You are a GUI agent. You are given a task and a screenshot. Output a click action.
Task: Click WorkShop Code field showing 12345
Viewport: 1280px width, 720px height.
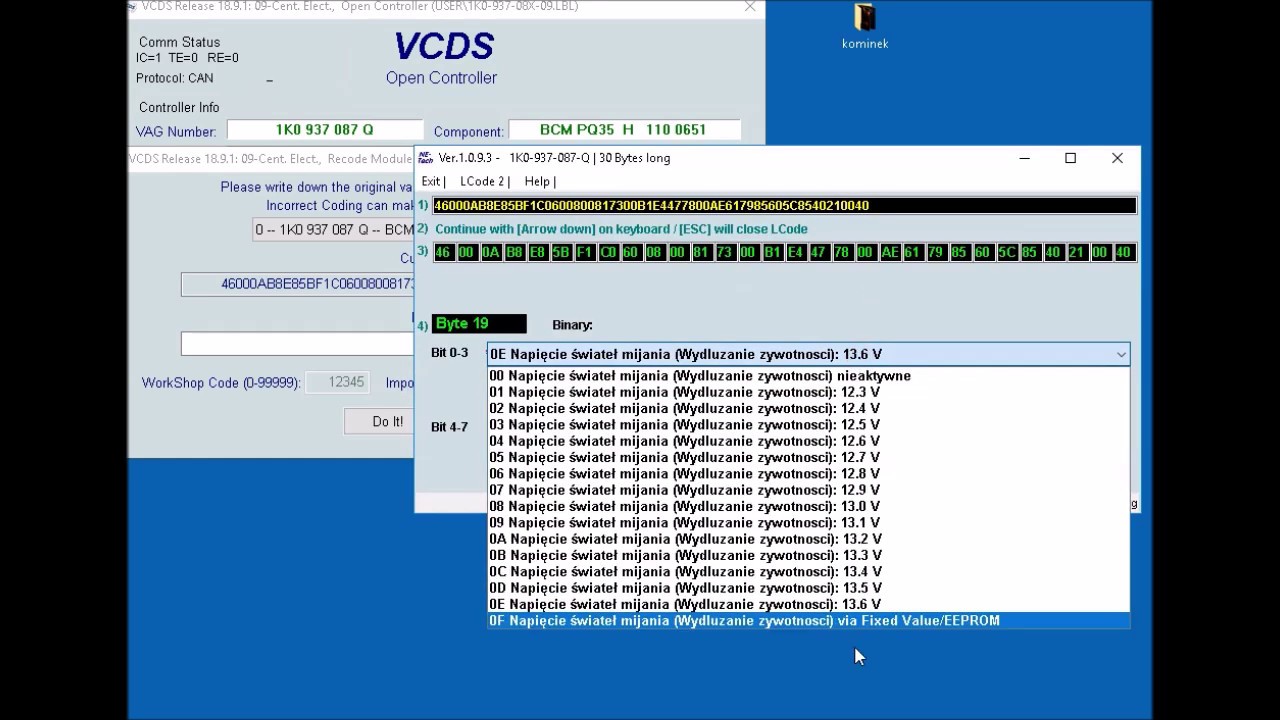pos(336,383)
